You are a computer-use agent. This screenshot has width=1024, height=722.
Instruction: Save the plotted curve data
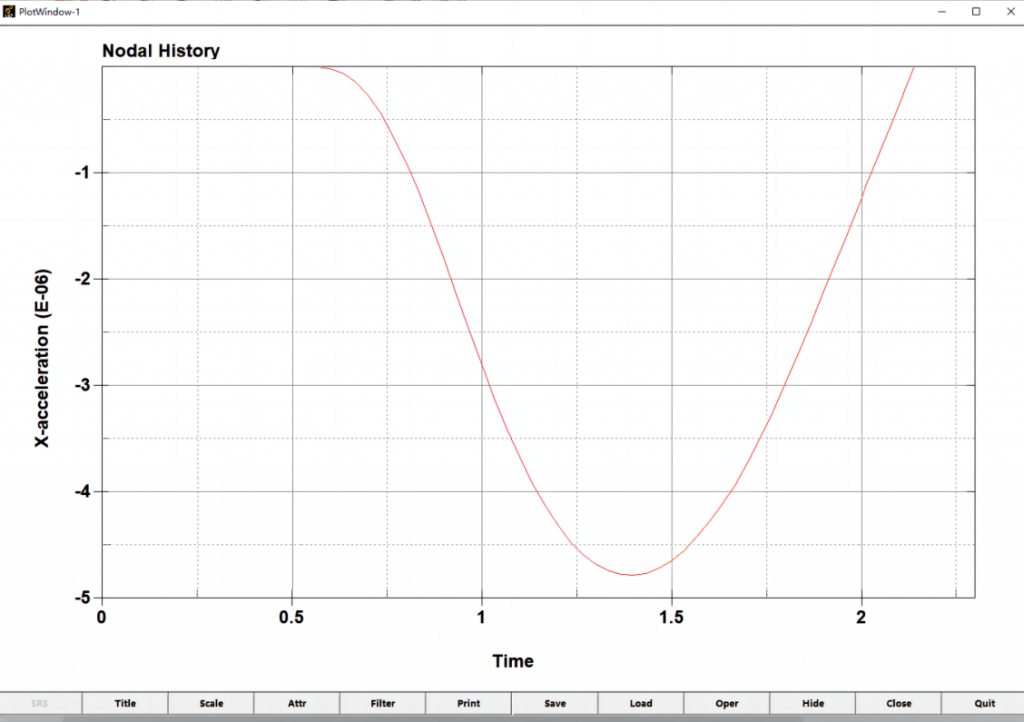(555, 703)
